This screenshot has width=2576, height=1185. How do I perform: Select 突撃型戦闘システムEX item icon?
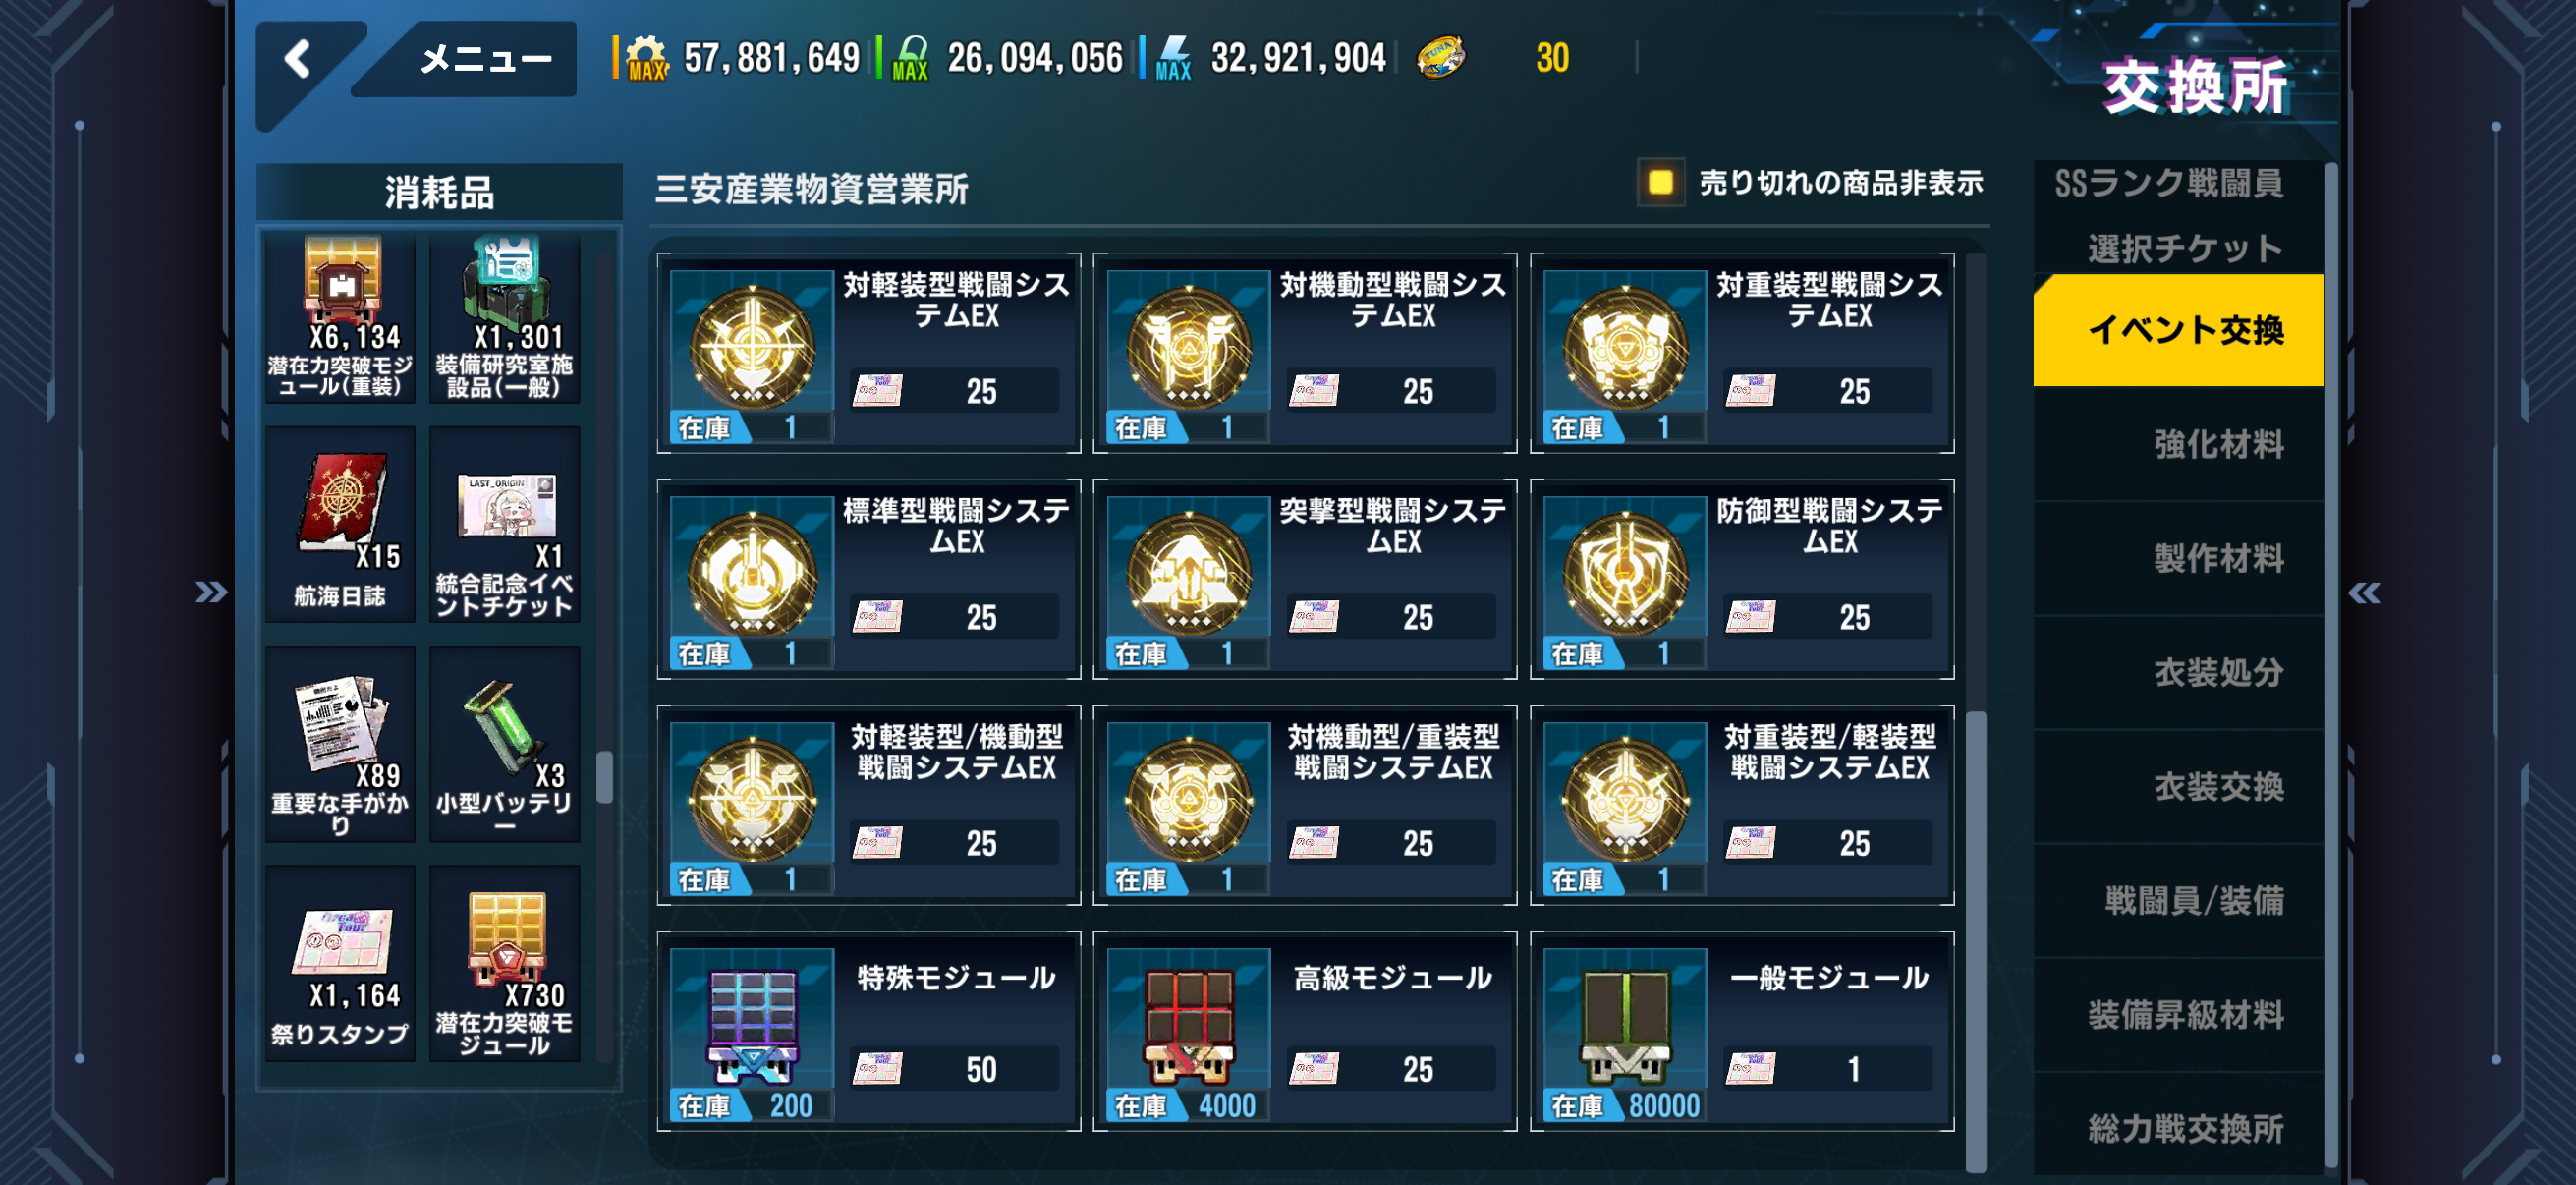point(1188,576)
